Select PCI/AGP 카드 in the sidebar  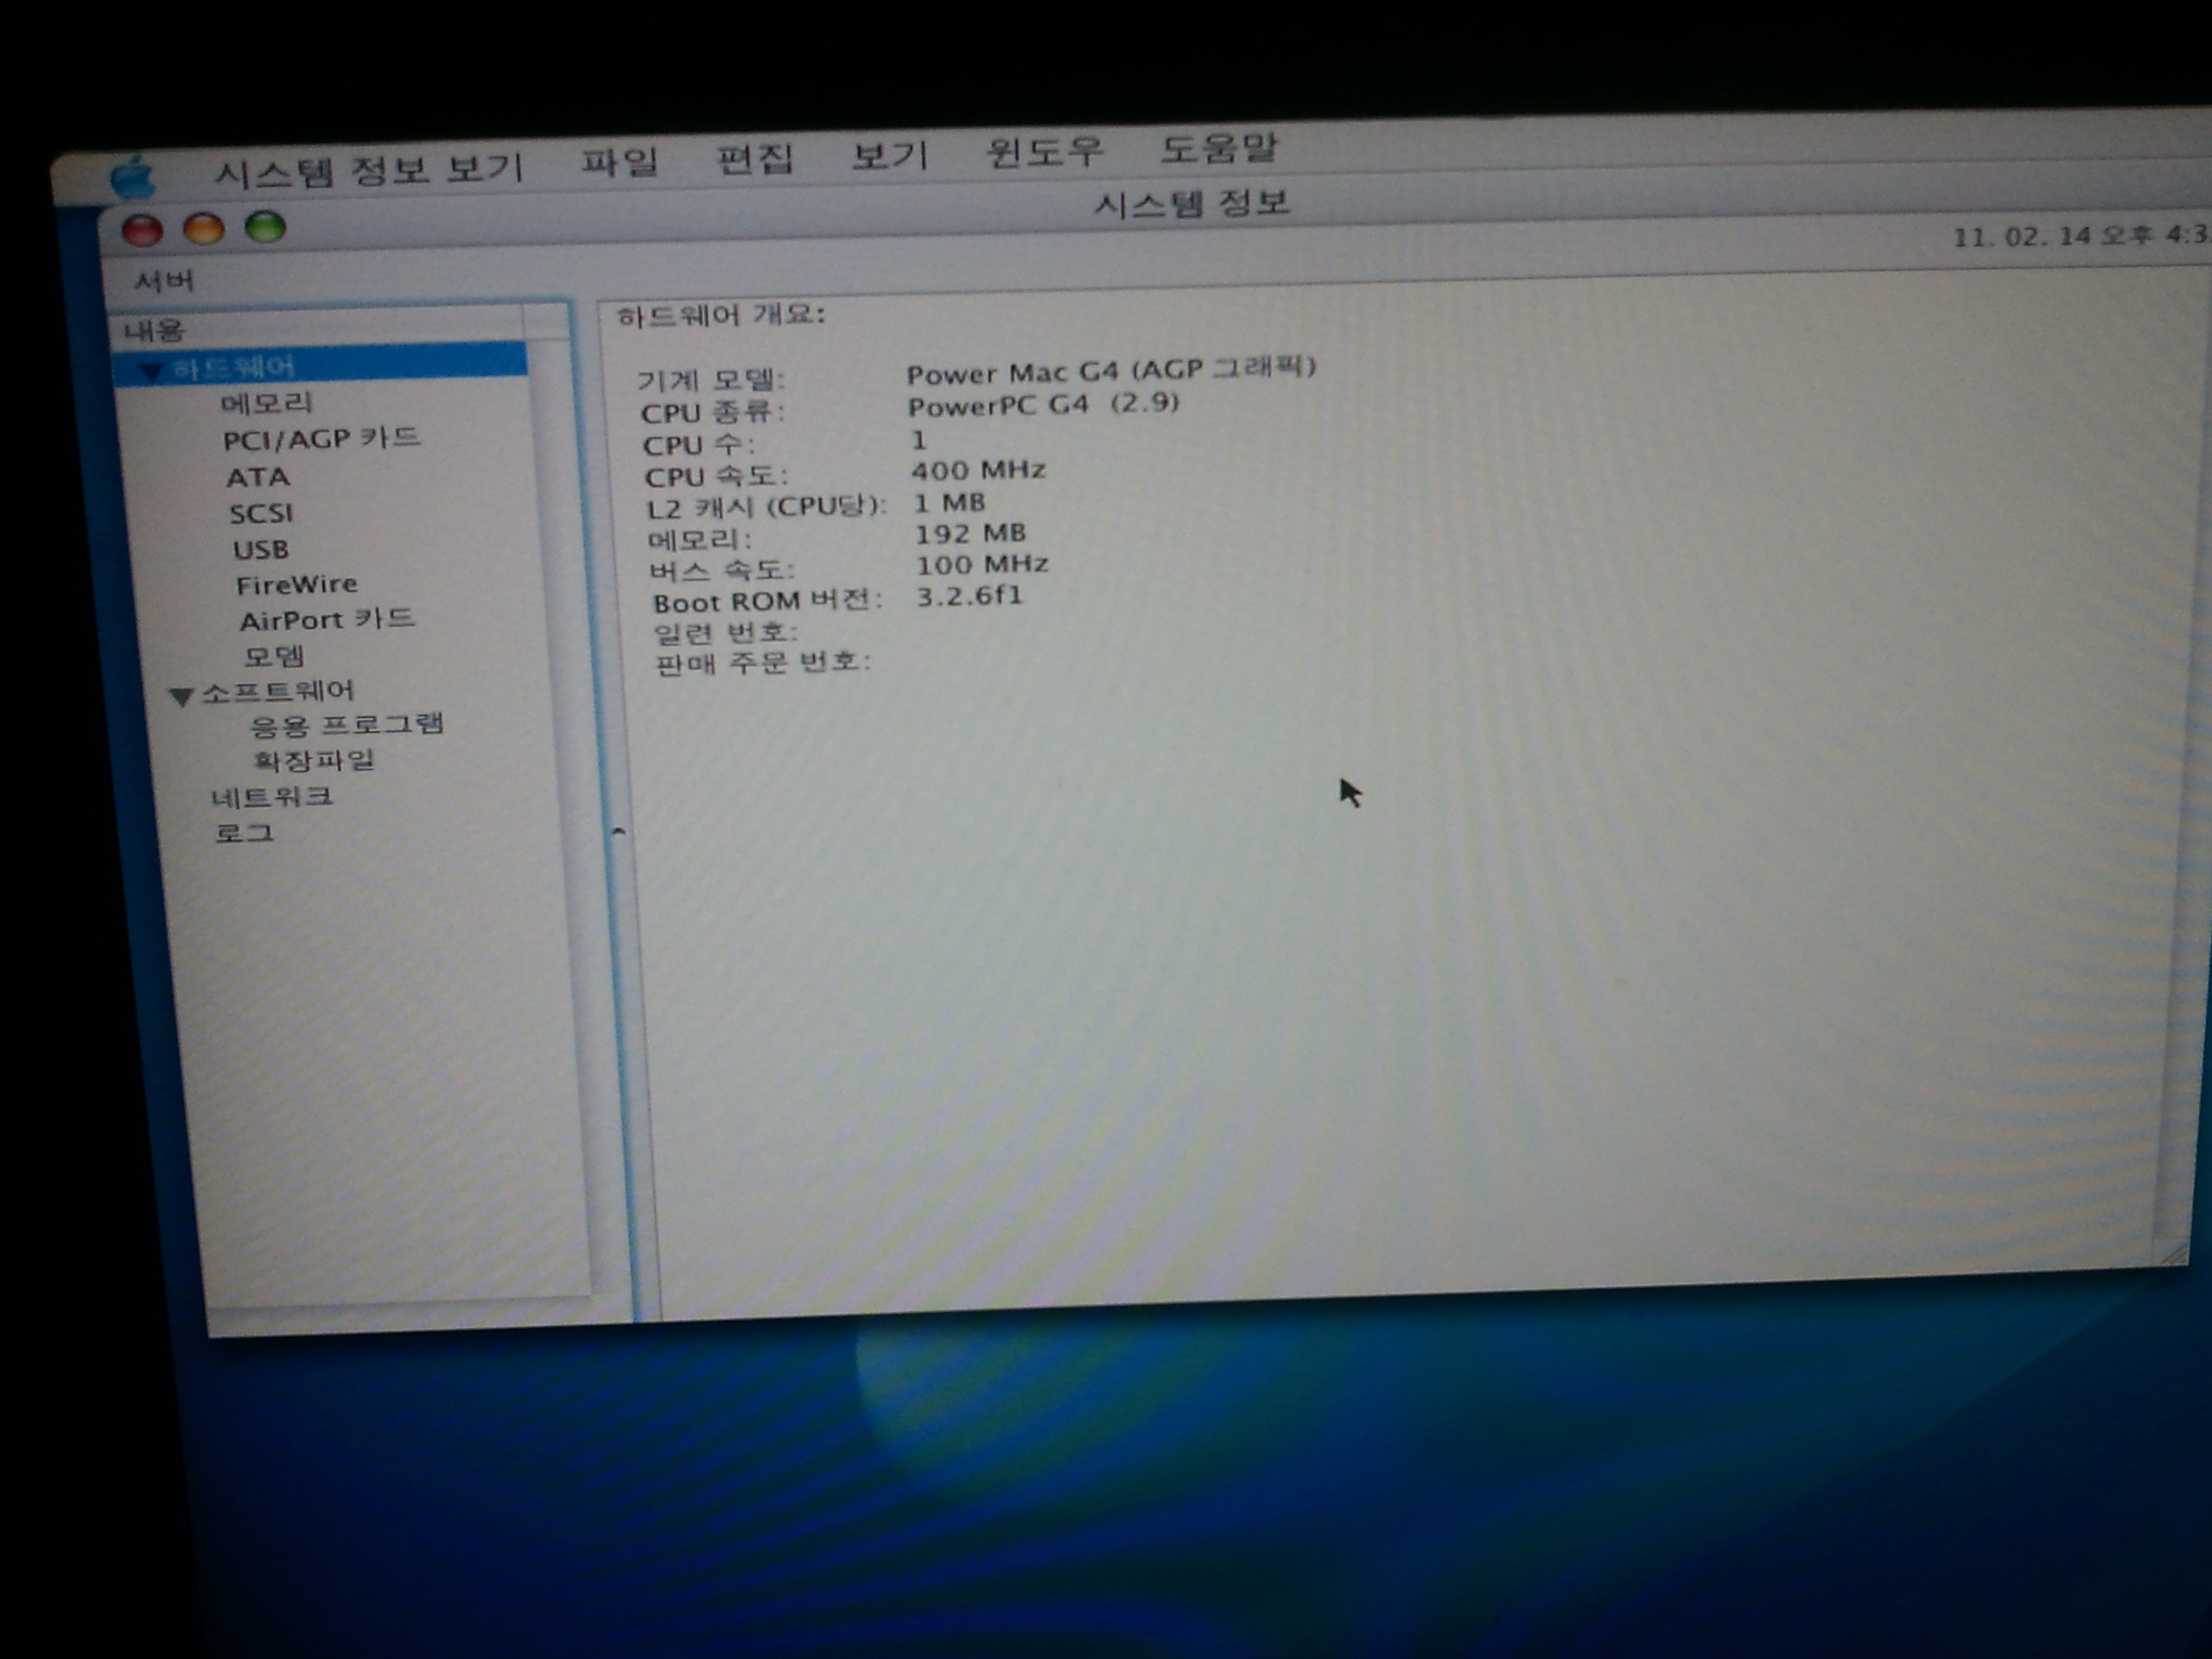coord(321,439)
